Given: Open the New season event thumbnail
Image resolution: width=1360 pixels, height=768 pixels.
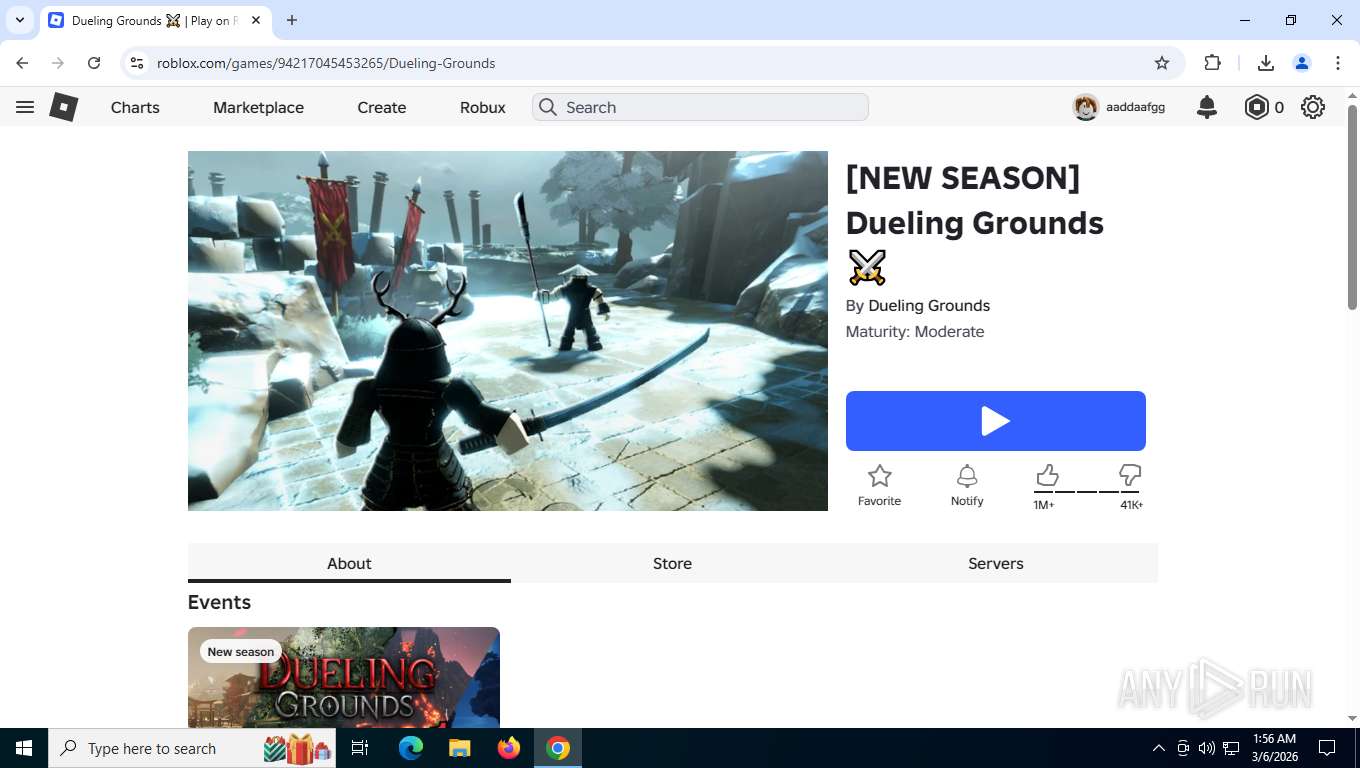Looking at the screenshot, I should 344,677.
